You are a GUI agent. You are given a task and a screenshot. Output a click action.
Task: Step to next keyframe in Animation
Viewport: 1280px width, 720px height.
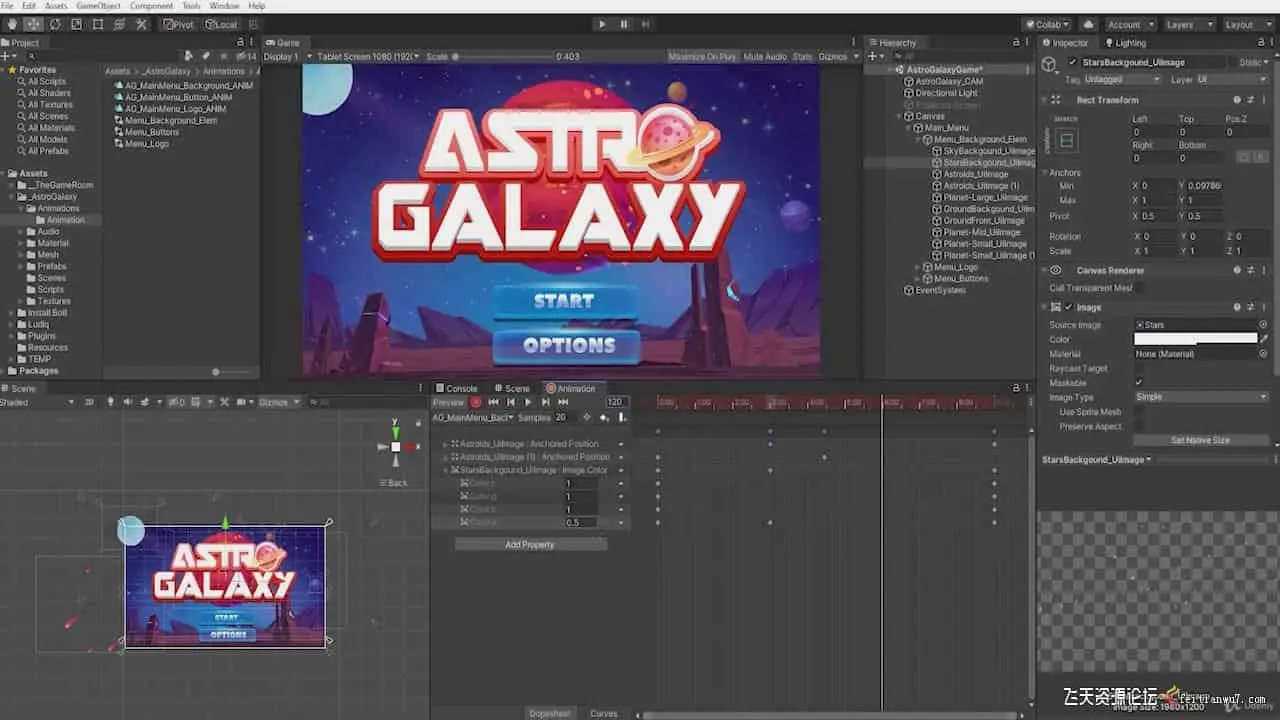click(545, 402)
